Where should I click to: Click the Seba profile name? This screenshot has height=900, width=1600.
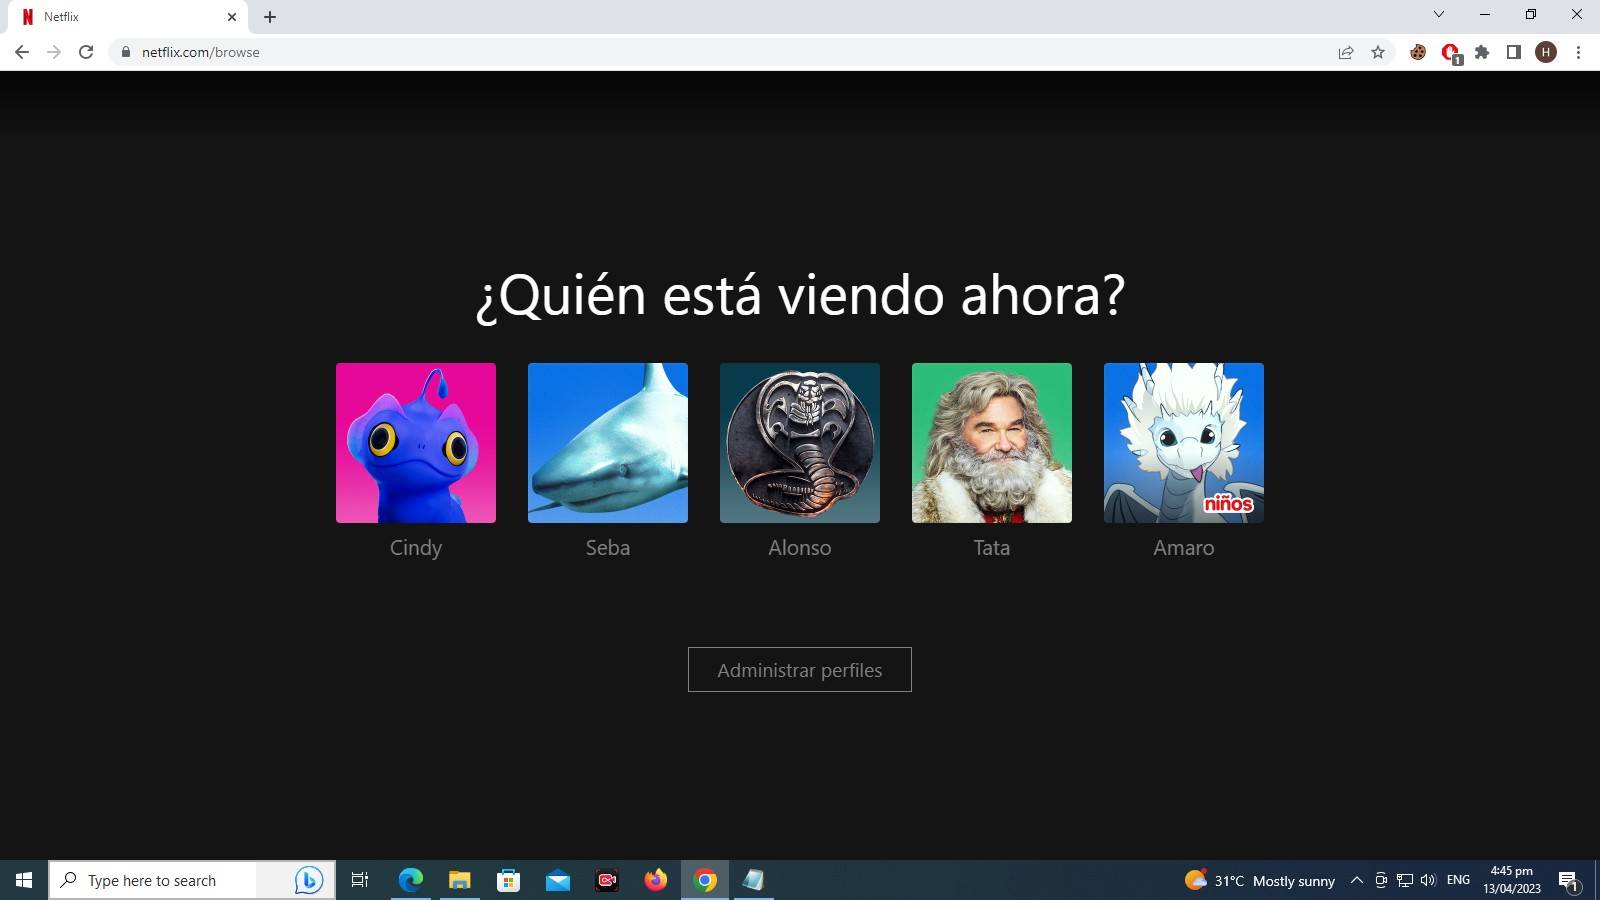coord(608,548)
